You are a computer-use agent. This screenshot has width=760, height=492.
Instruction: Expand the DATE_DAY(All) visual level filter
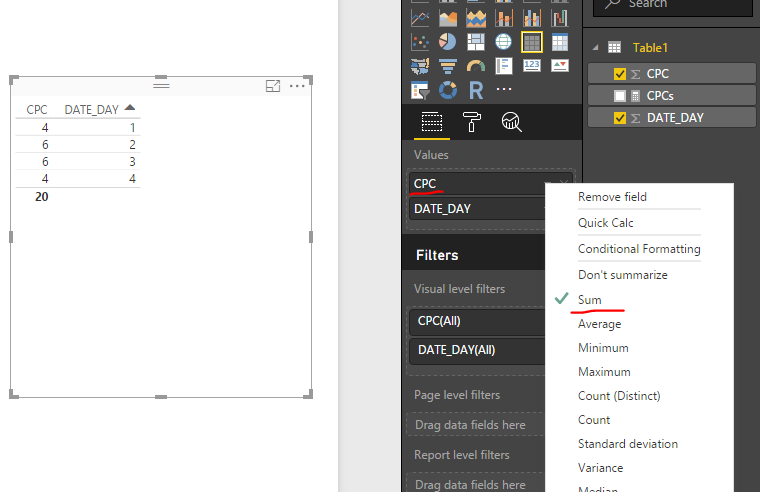(x=477, y=350)
